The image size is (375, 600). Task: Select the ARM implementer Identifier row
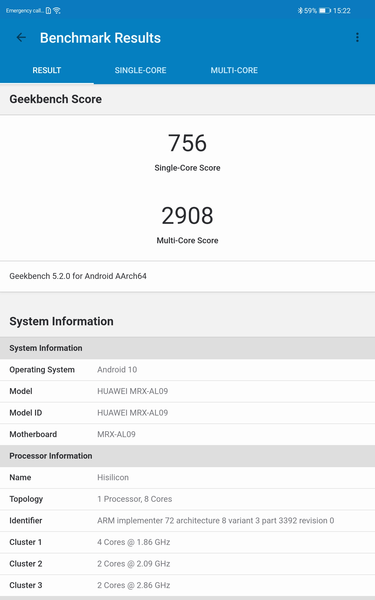[188, 520]
